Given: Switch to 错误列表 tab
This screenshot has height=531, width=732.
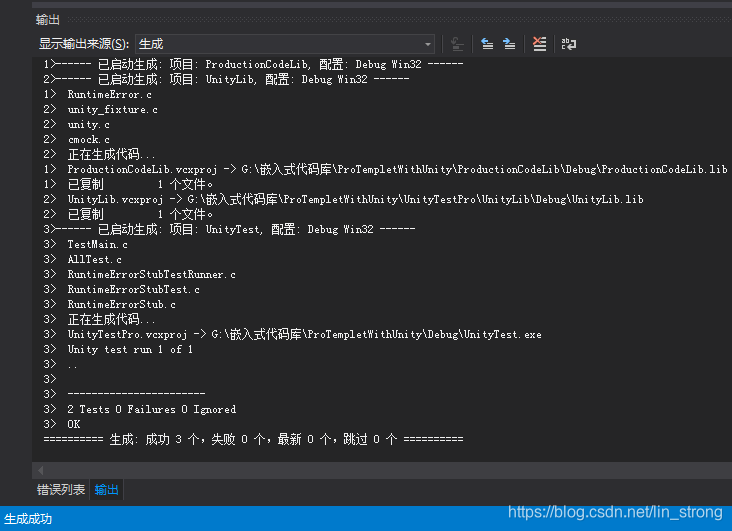Looking at the screenshot, I should pyautogui.click(x=61, y=489).
